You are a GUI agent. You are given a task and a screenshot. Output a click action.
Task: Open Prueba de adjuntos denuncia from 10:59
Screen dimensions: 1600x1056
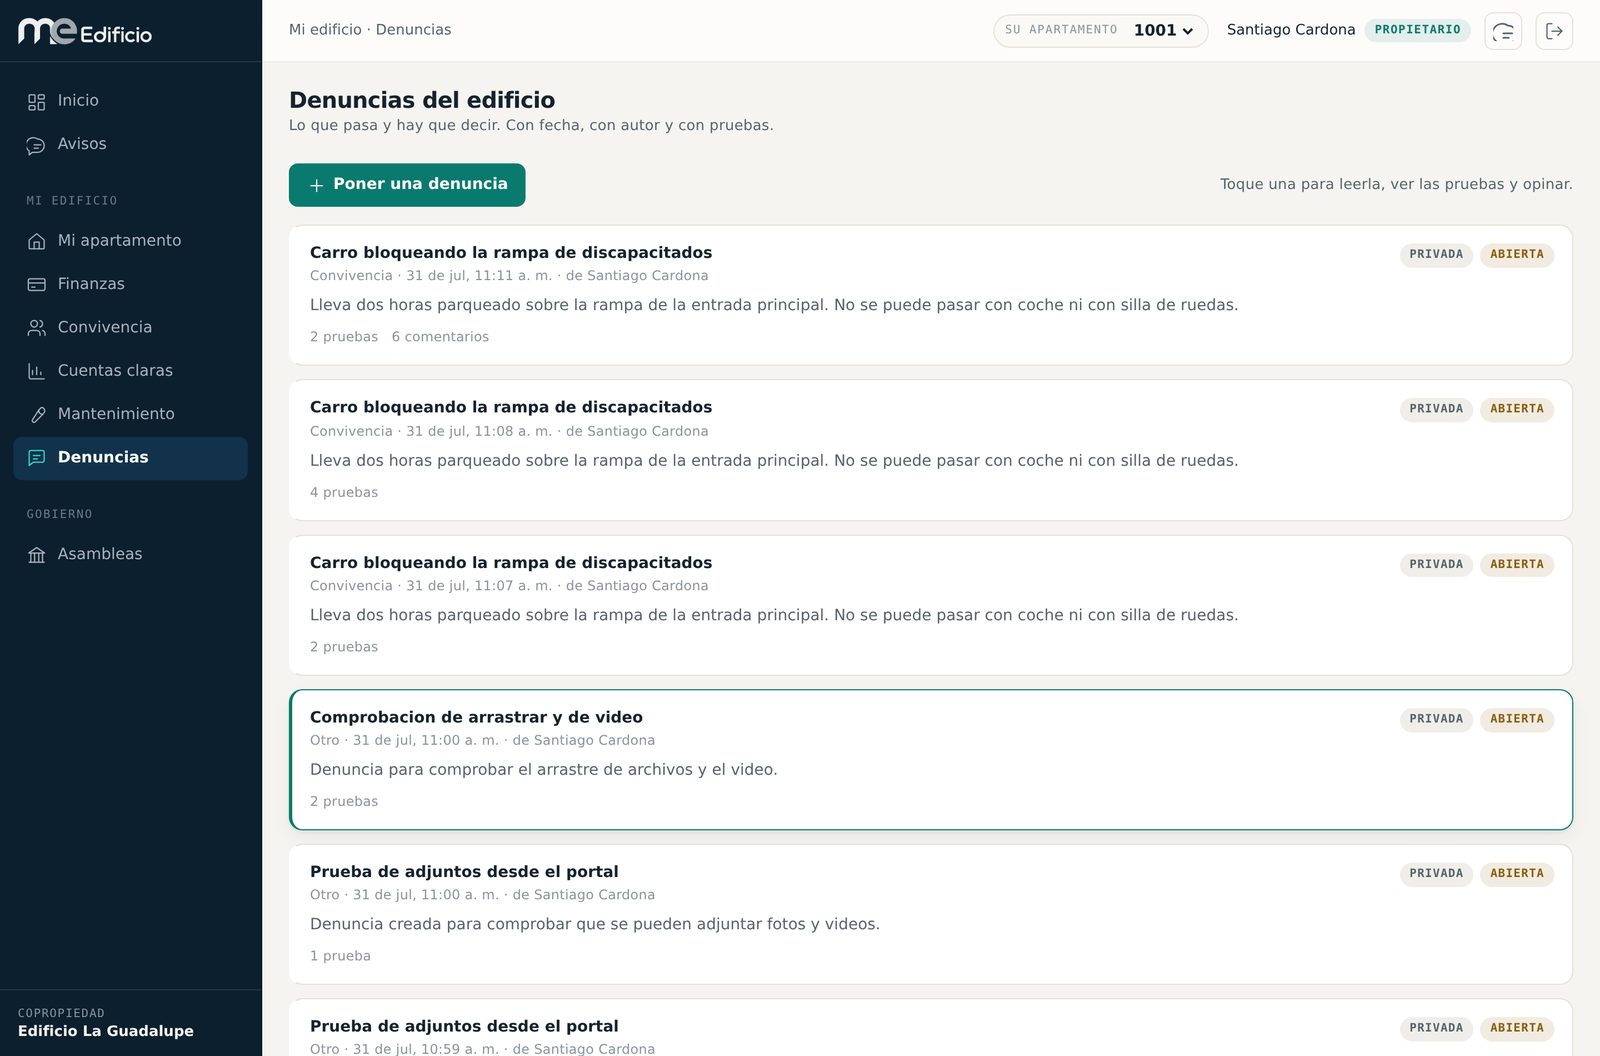(930, 1028)
